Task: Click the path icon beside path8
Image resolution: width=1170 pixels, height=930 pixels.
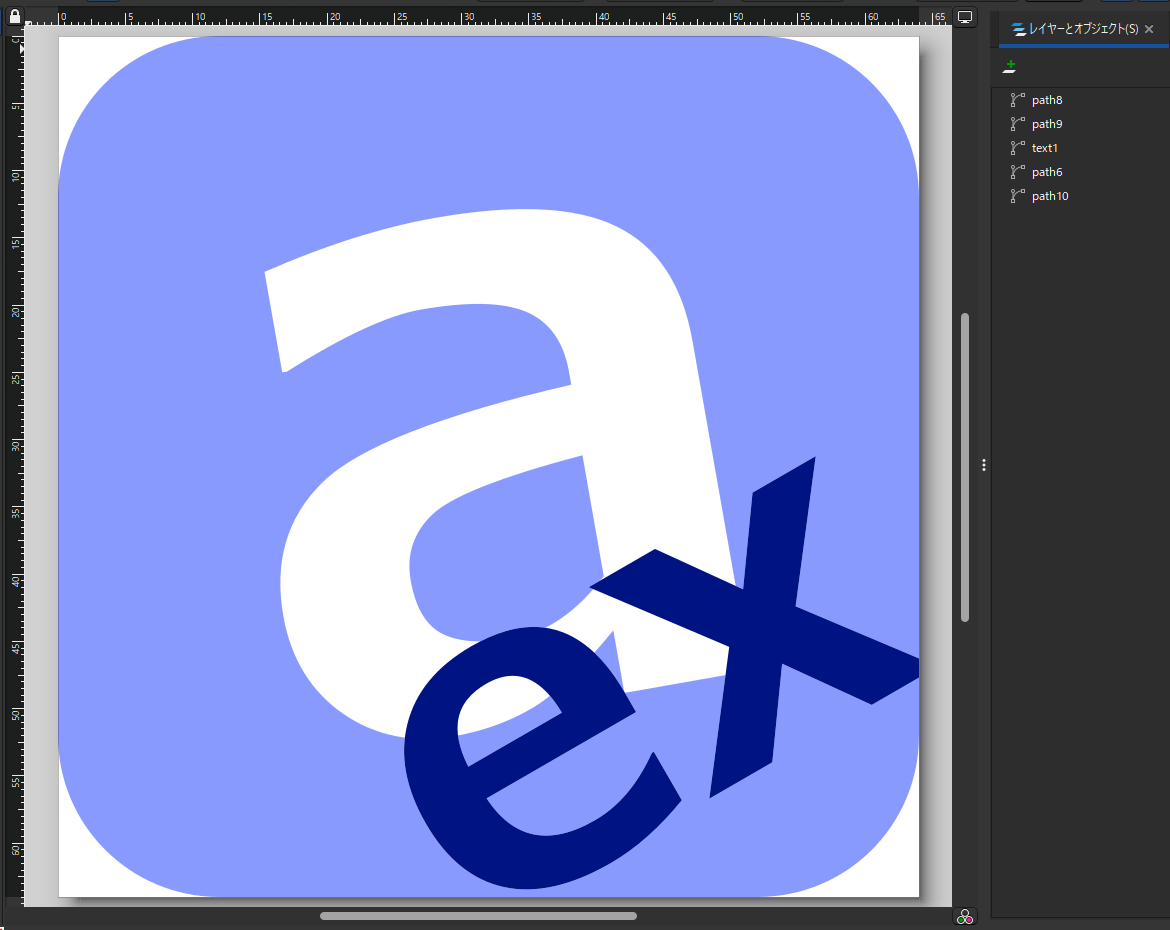Action: [1018, 100]
